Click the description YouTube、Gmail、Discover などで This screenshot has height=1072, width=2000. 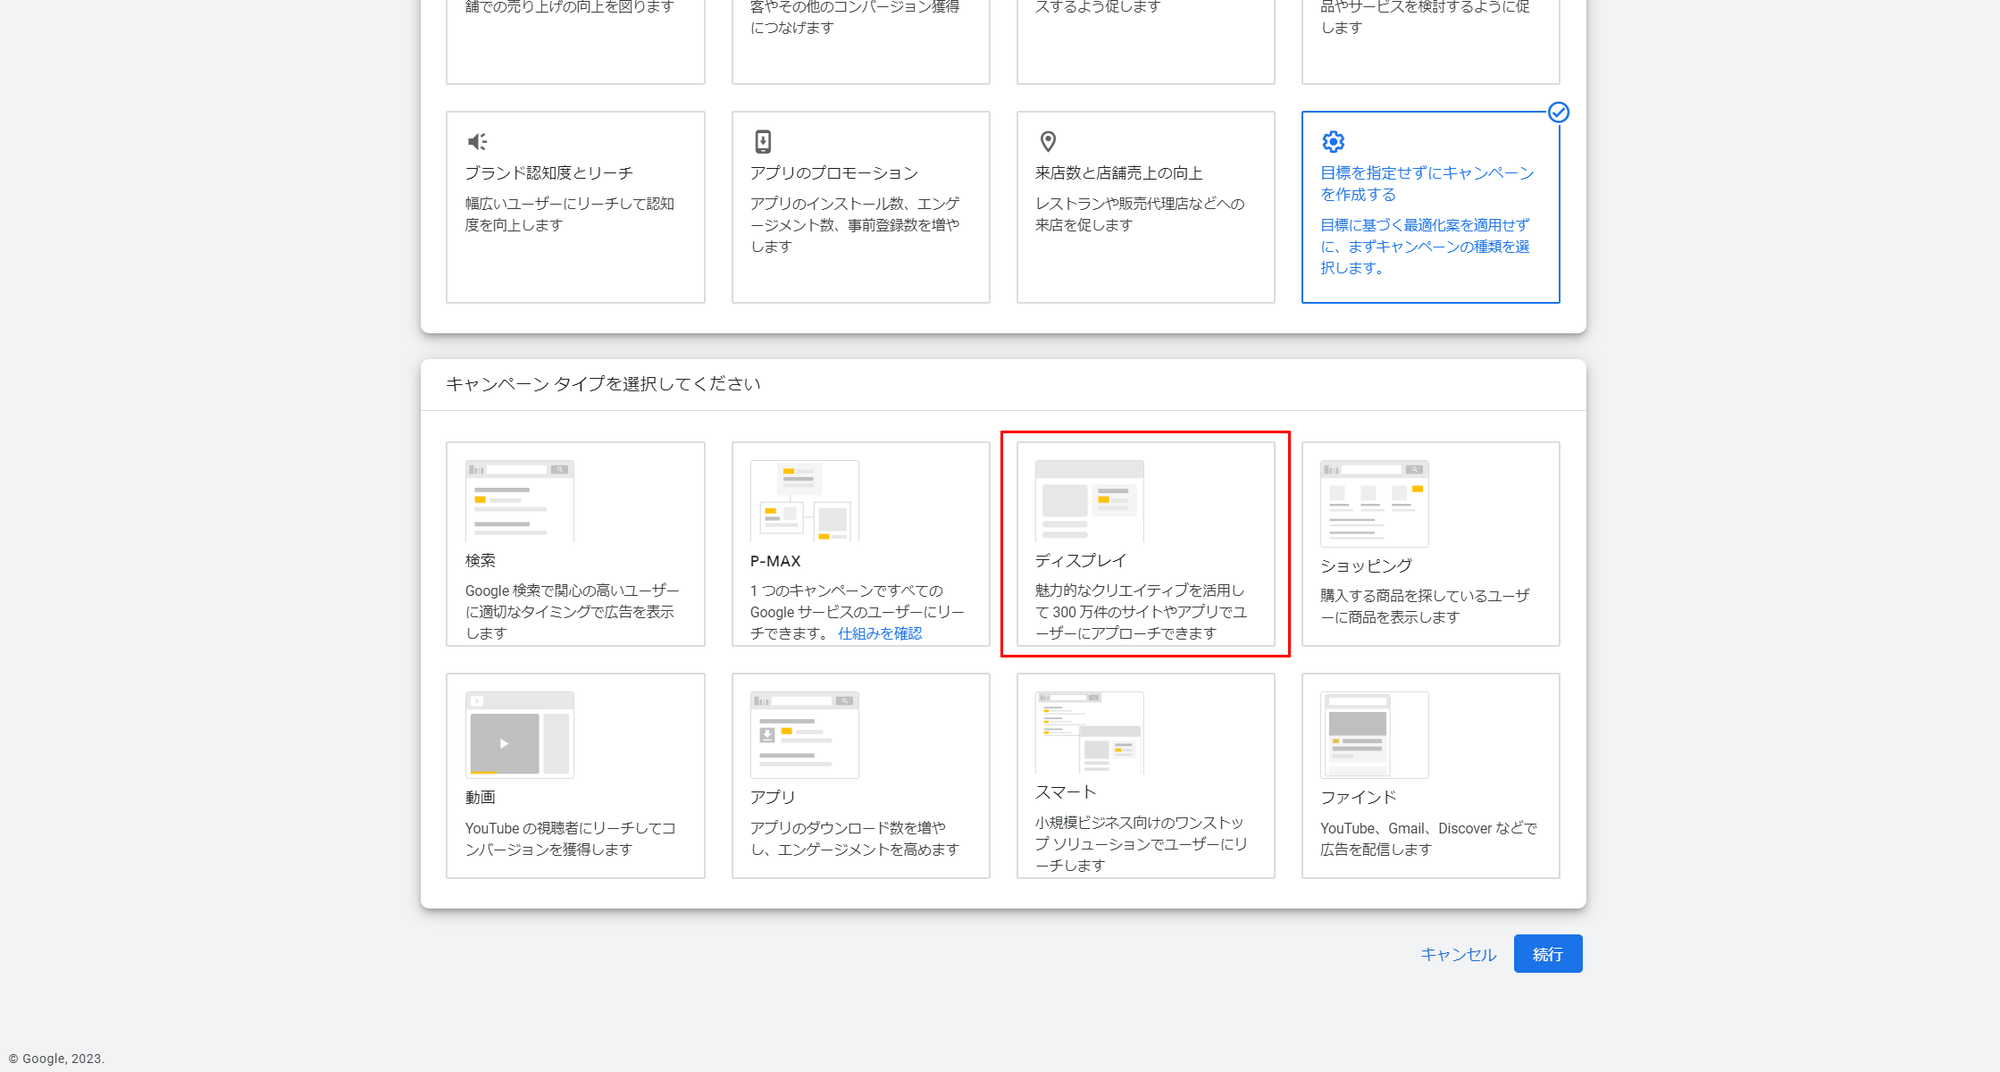coord(1429,839)
